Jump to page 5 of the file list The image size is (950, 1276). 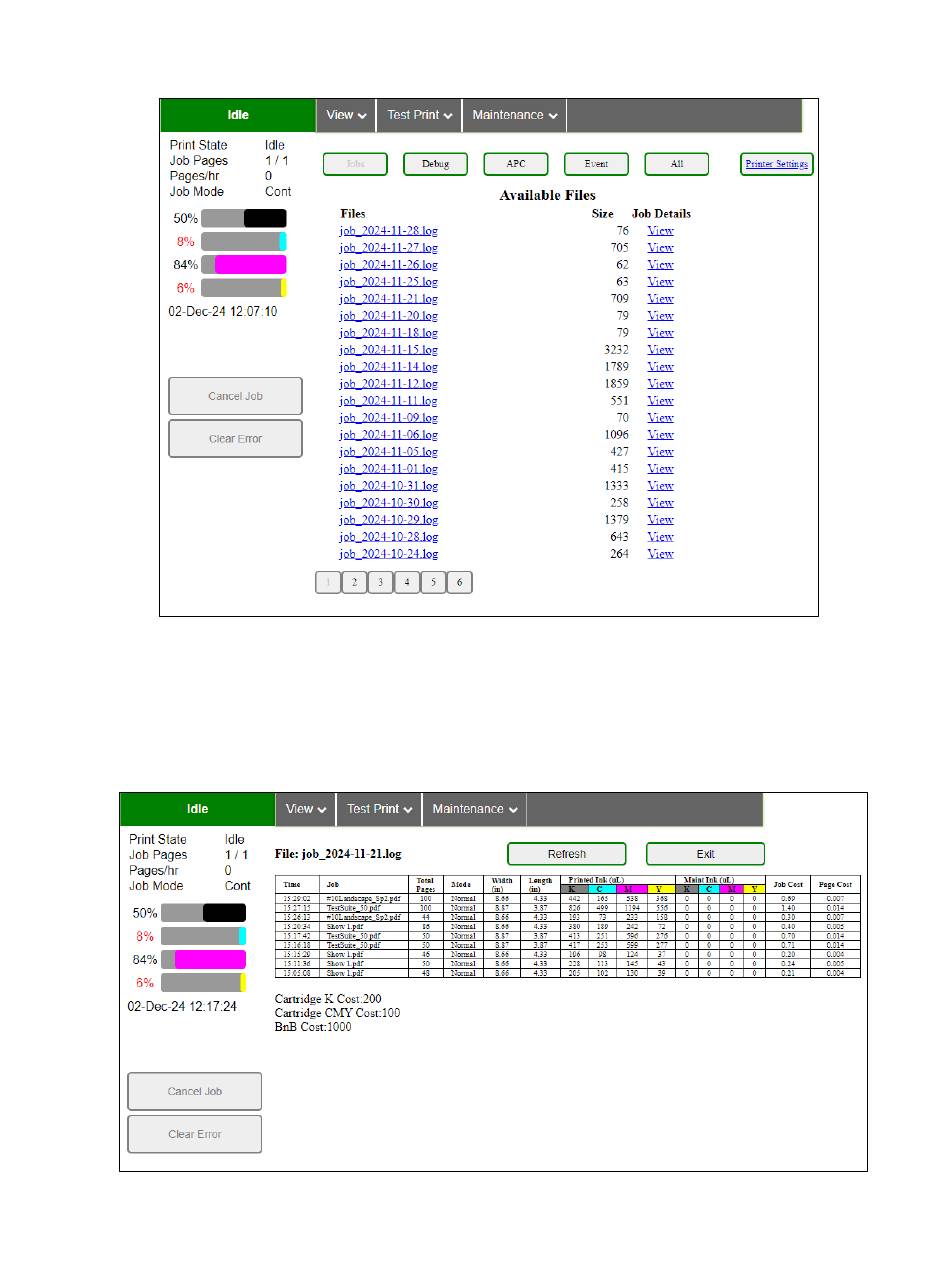433,583
